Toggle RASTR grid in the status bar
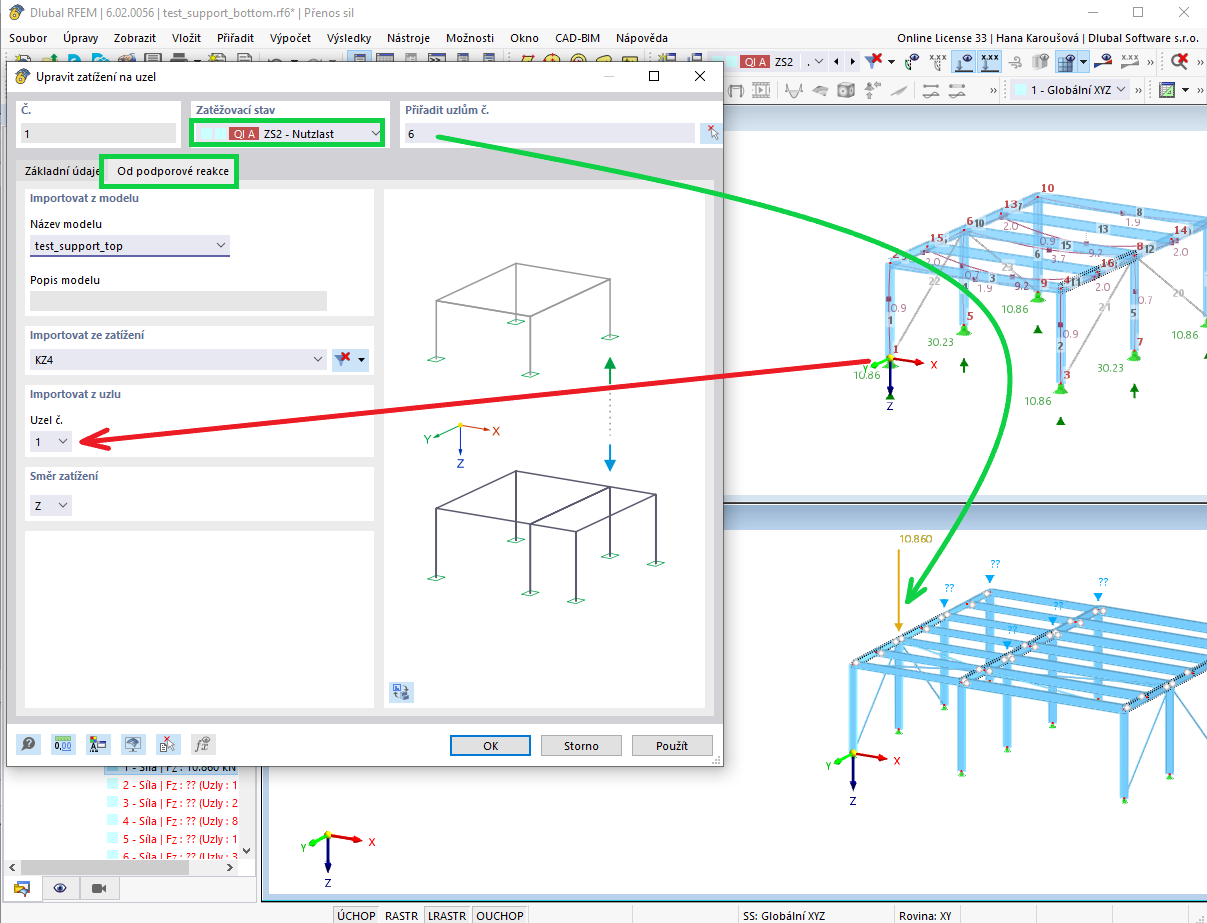 tap(402, 915)
